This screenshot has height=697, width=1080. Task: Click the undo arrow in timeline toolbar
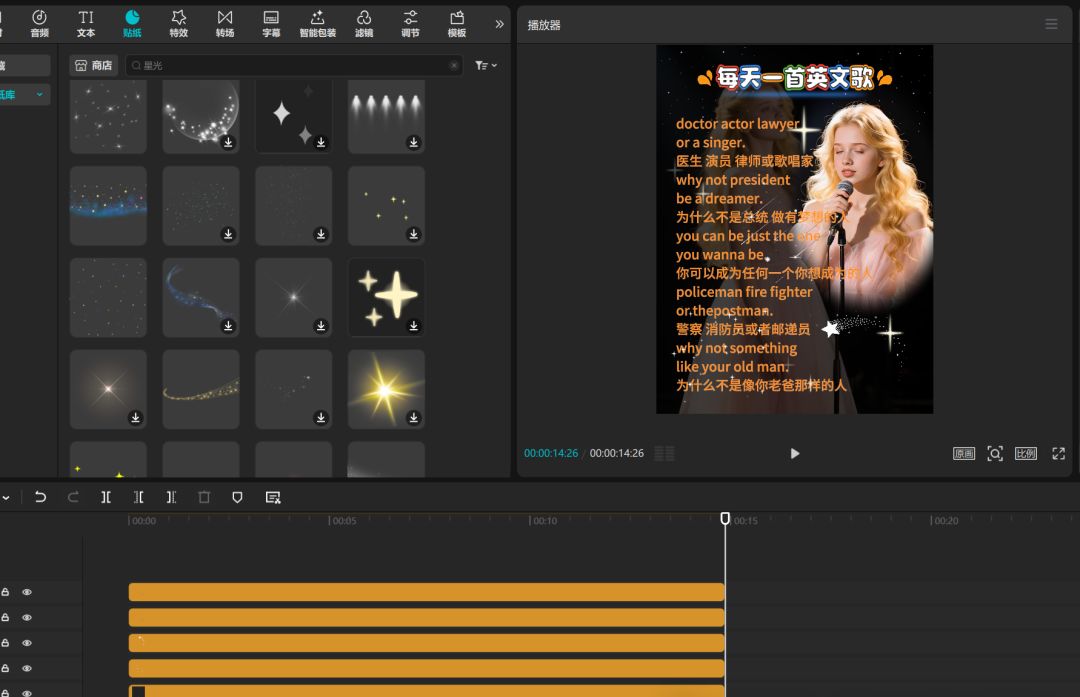(40, 497)
